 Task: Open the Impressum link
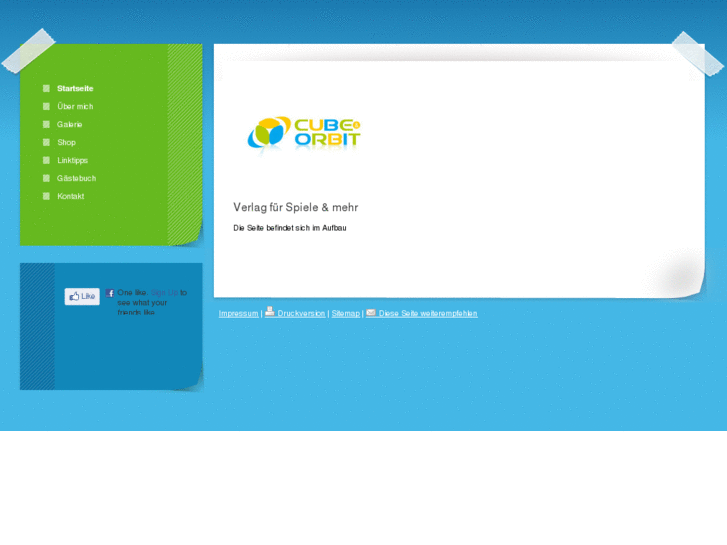(x=238, y=314)
